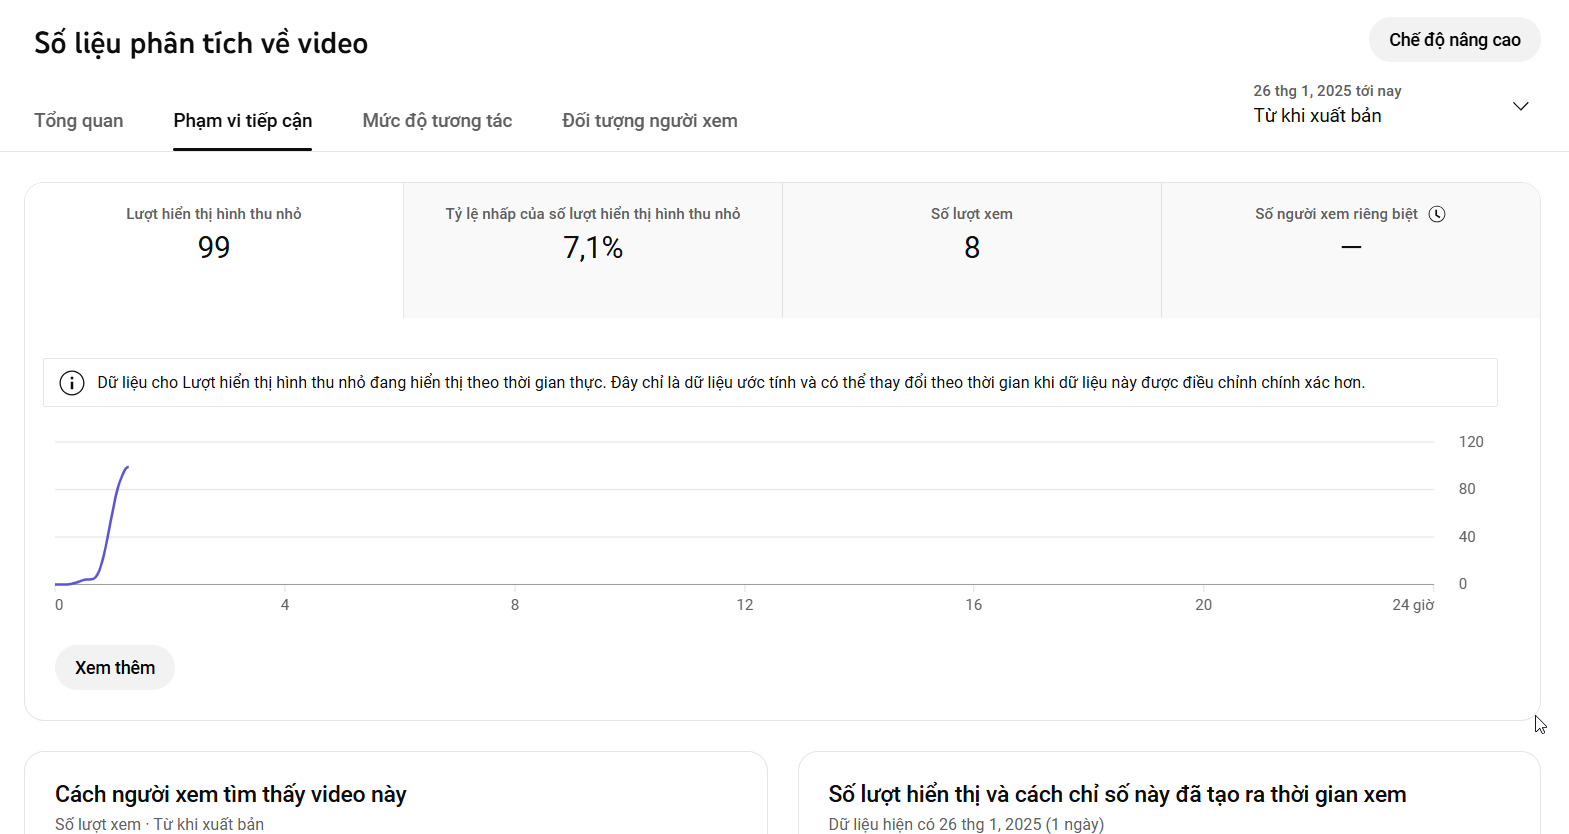1569x834 pixels.
Task: Click the Số lượt hiển thị card heading
Action: [x=1117, y=794]
